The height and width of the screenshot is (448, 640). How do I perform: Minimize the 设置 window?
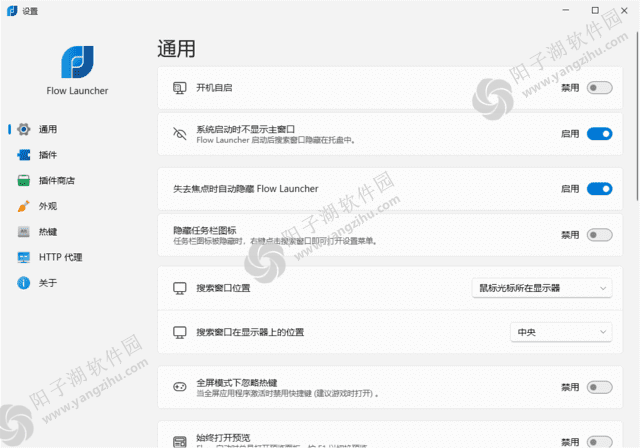pyautogui.click(x=566, y=11)
